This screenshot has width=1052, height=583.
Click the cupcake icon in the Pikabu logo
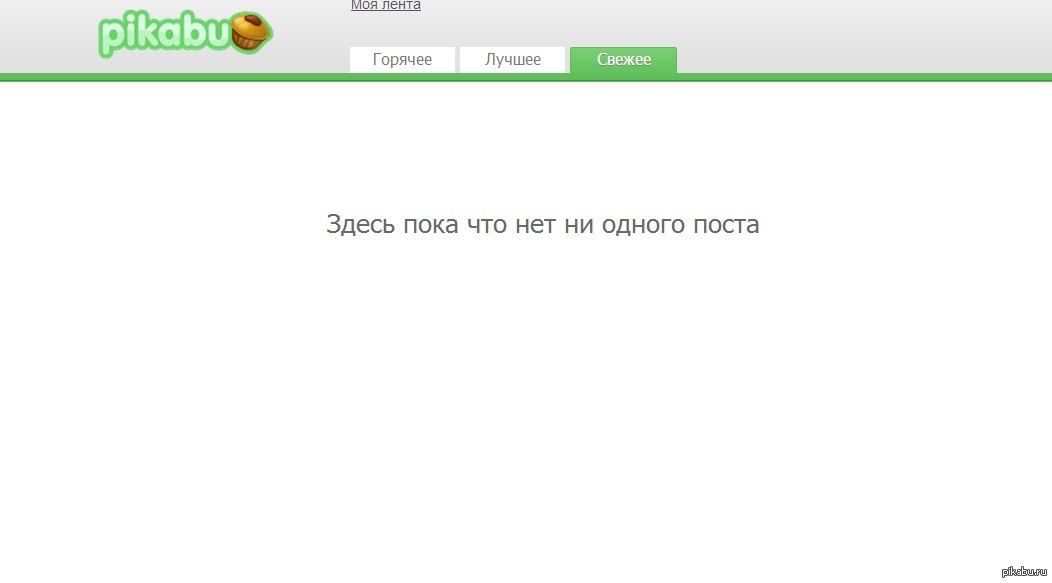point(252,34)
